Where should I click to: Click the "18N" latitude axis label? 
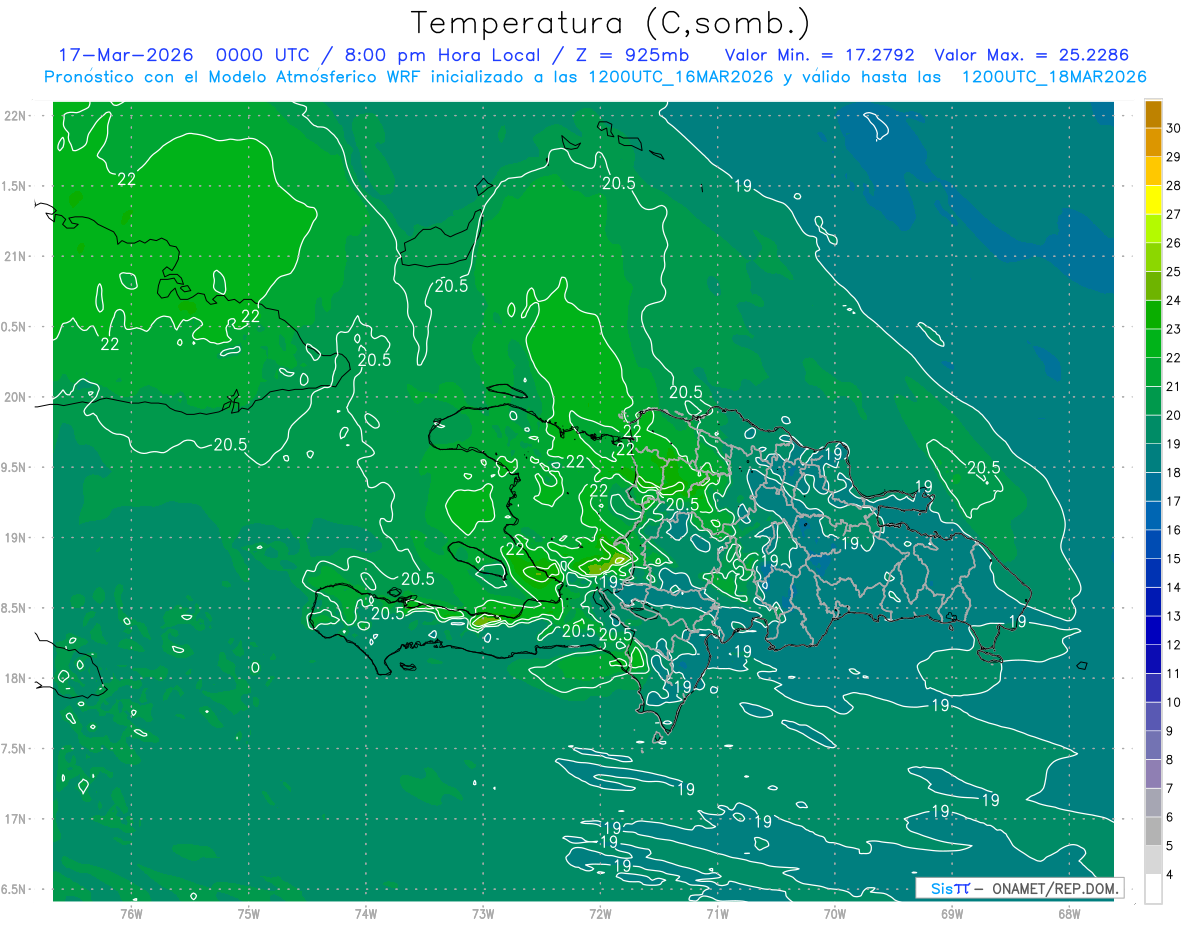point(15,678)
